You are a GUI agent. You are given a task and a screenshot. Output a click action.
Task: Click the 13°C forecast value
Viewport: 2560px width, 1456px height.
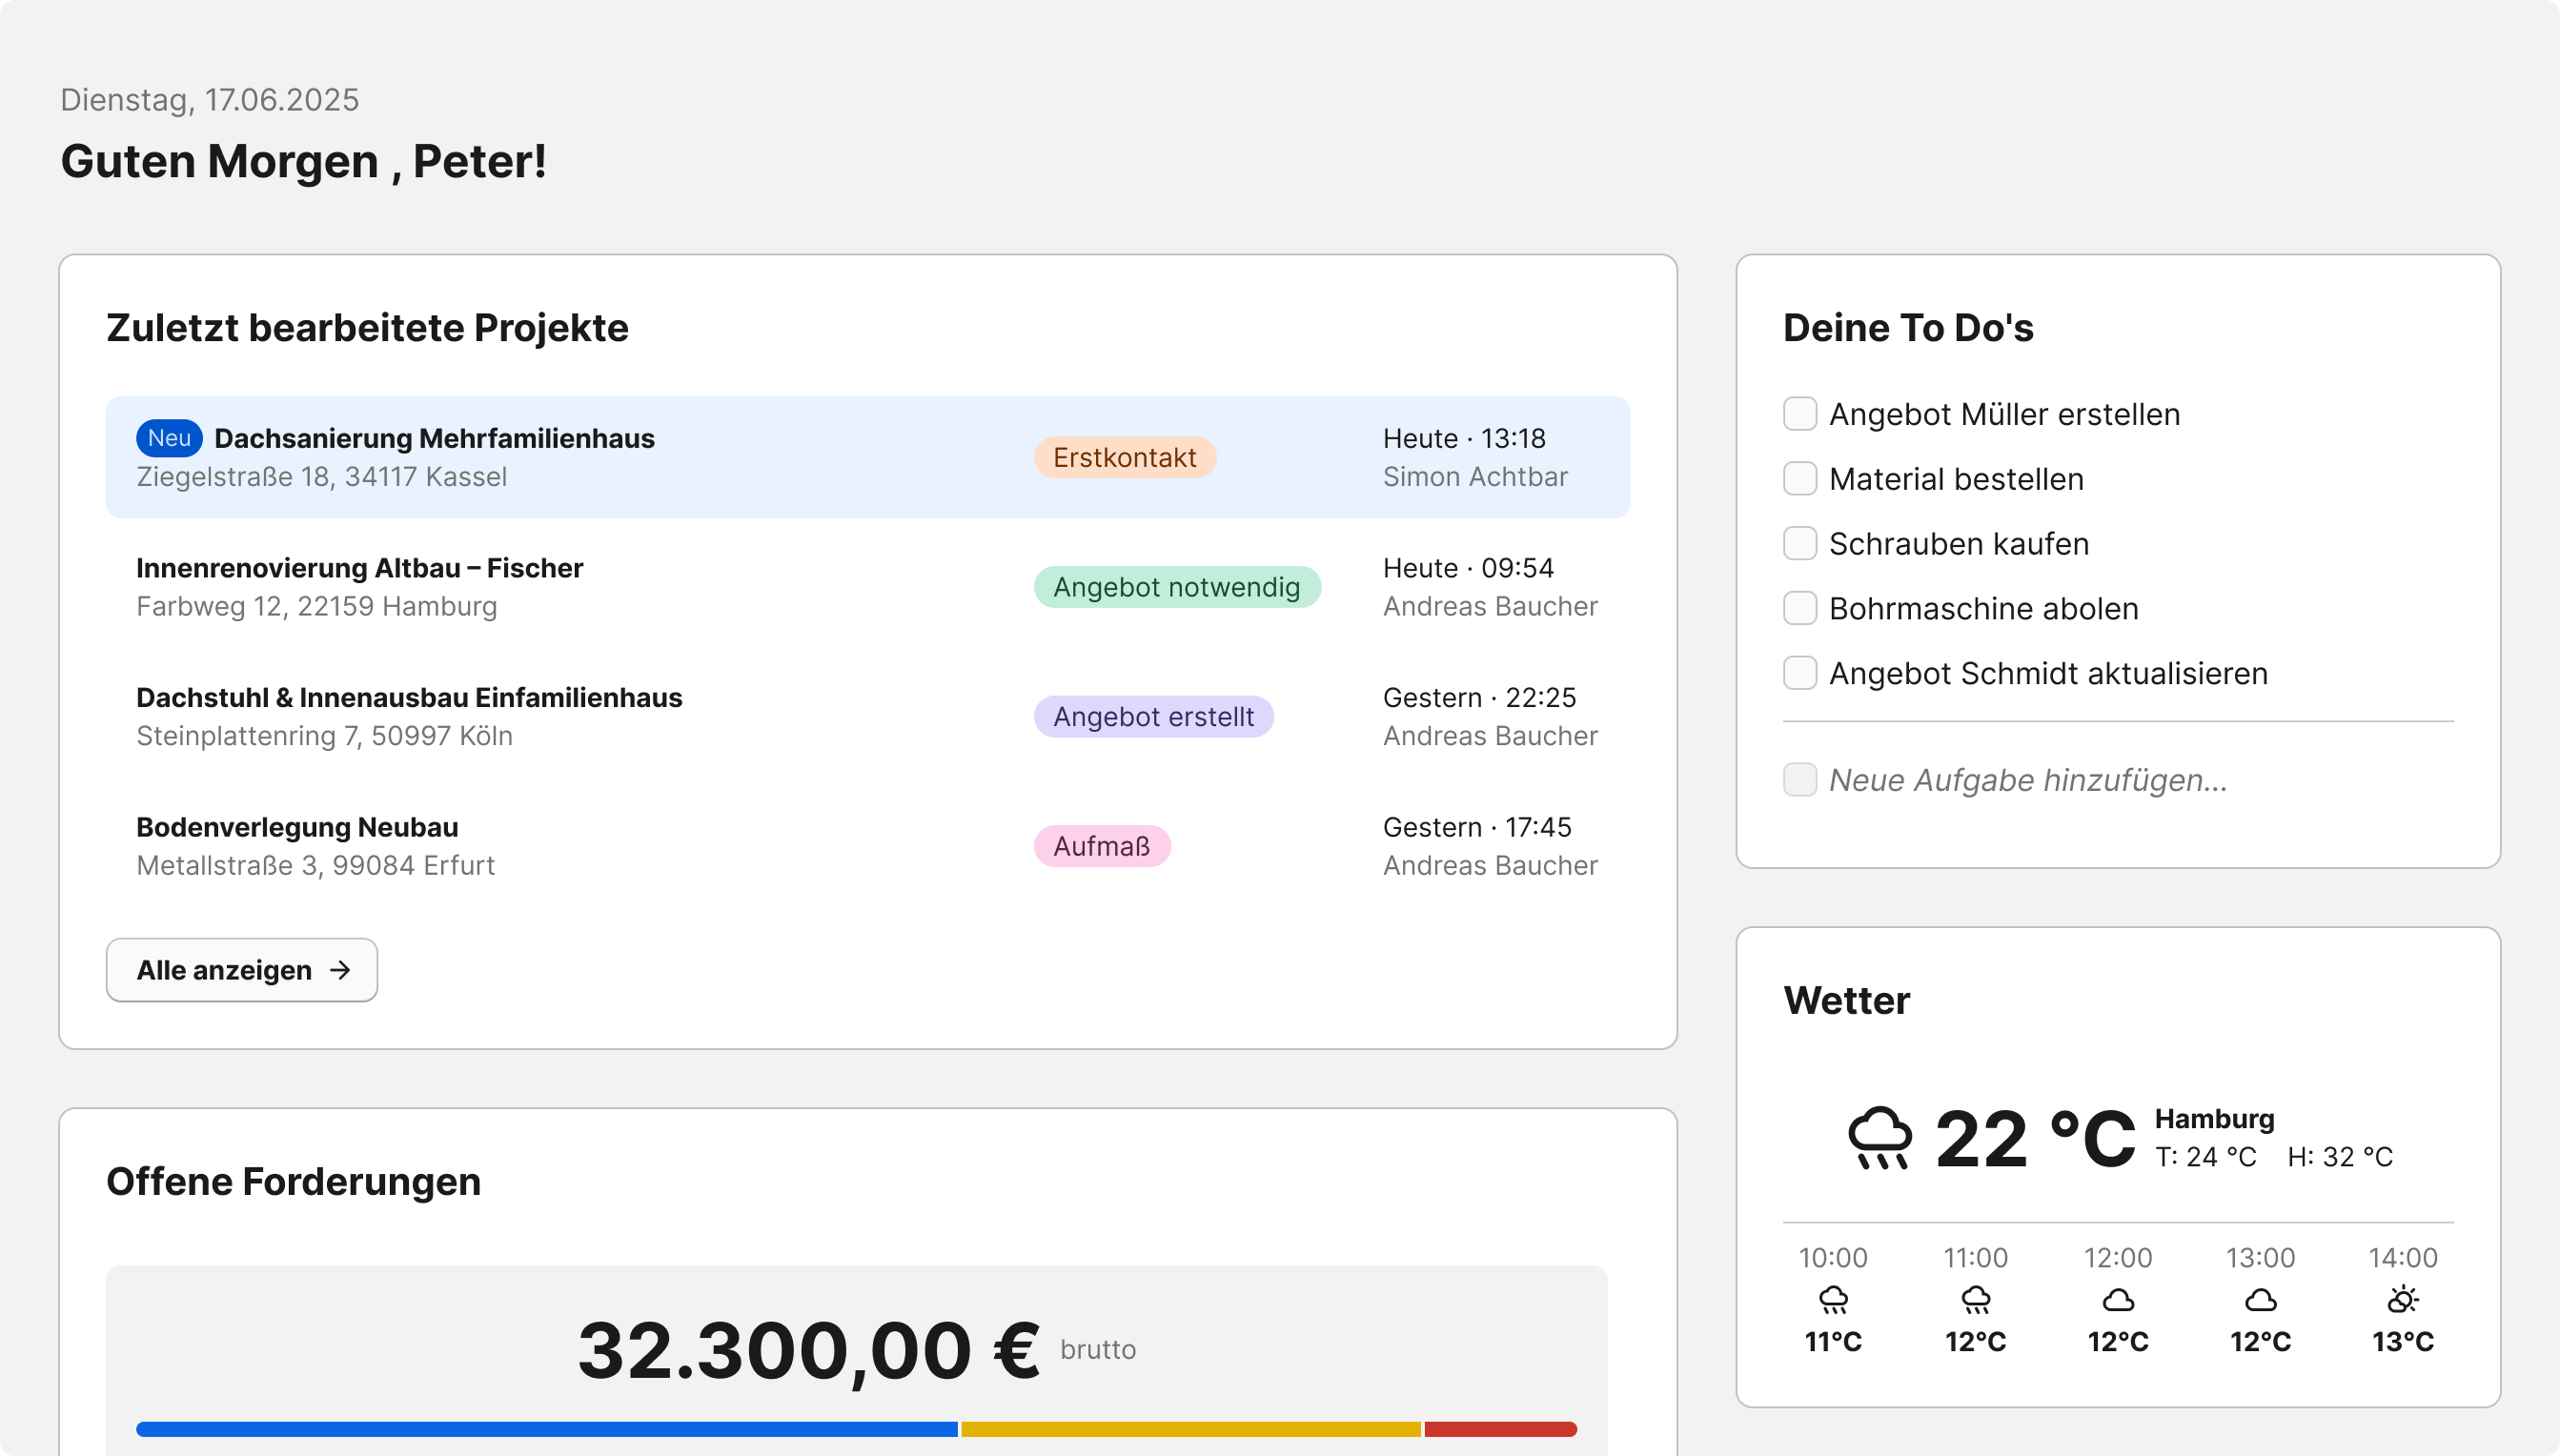tap(2403, 1342)
